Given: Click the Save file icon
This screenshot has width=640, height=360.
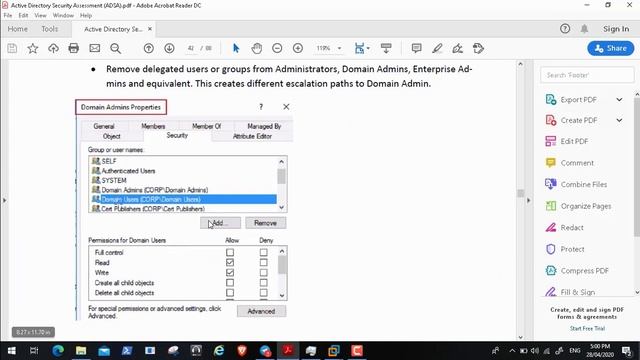Looking at the screenshot, I should coord(12,48).
